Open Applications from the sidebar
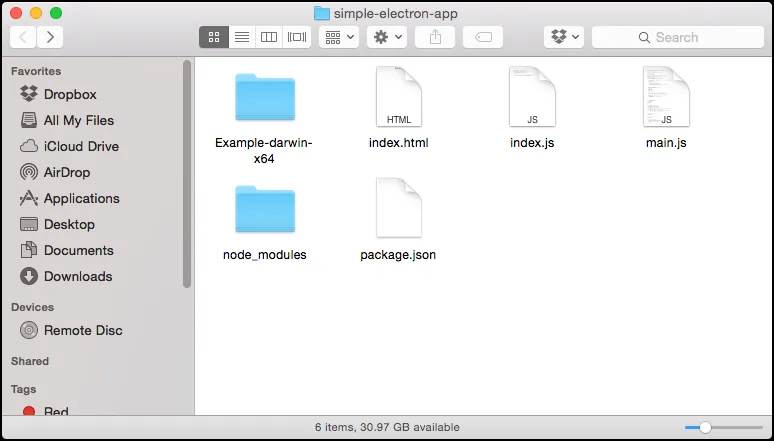Screen dimensions: 774x441 click(x=70, y=199)
